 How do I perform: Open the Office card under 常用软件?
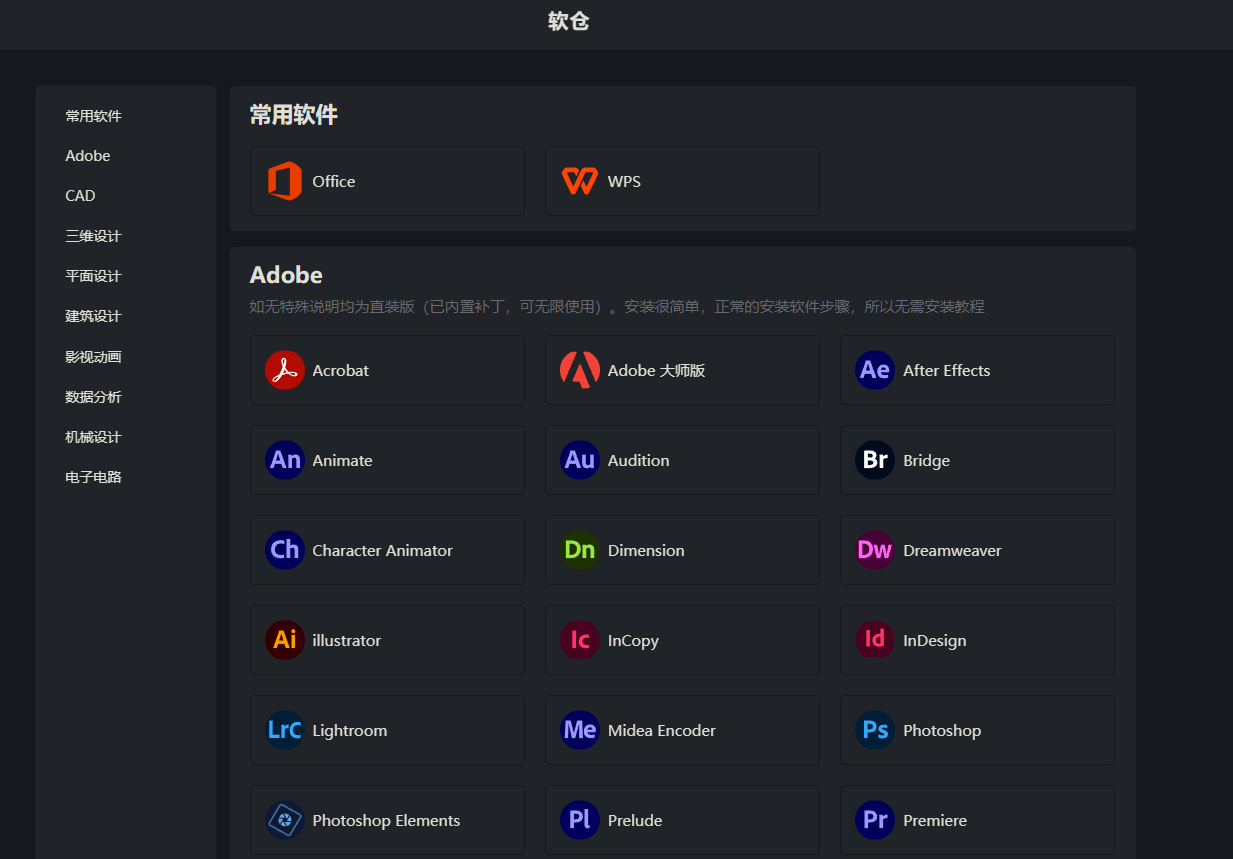[x=387, y=181]
